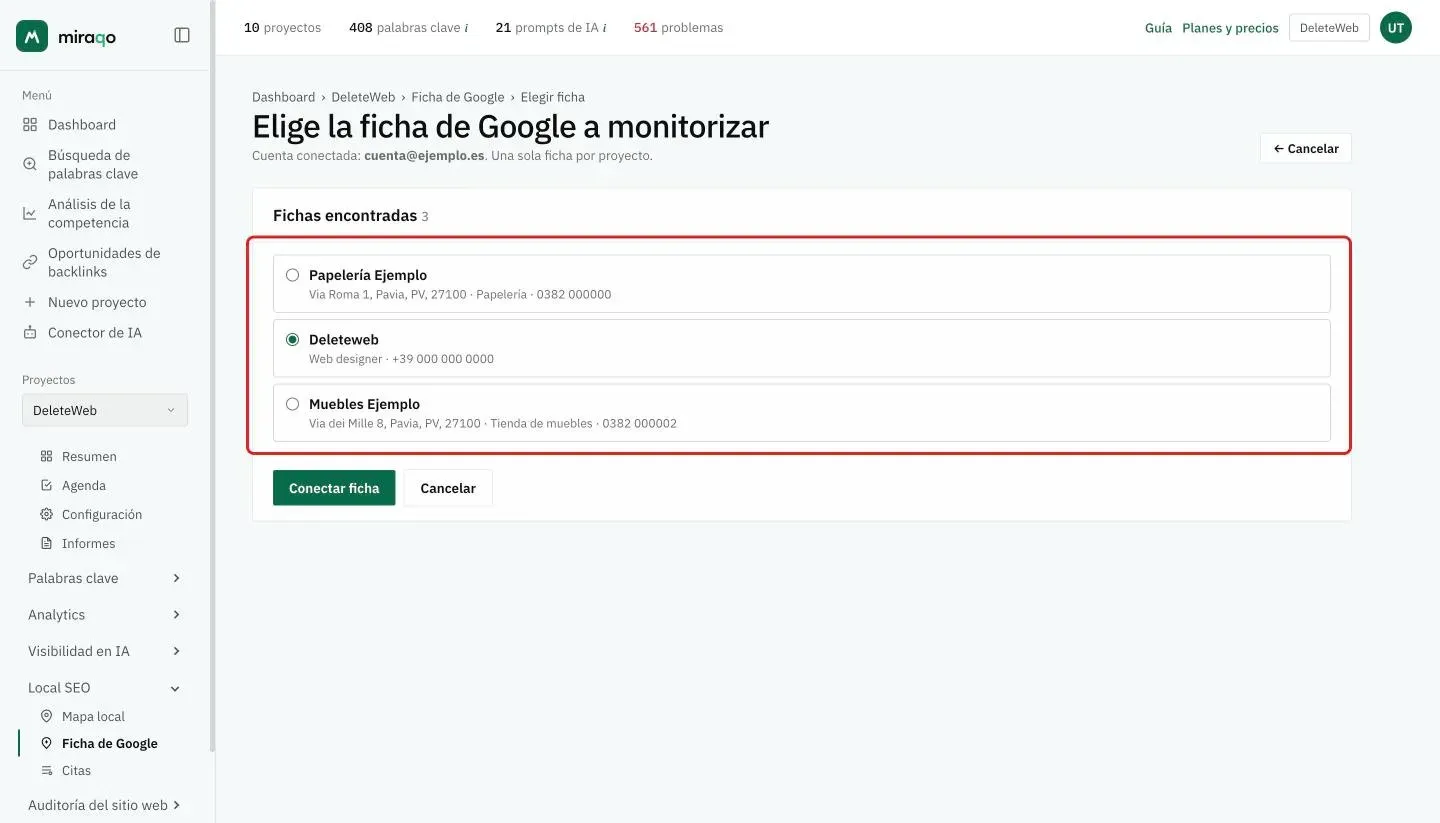The image size is (1440, 823).
Task: Open Oportunidades de backlinks menu item
Action: click(104, 262)
